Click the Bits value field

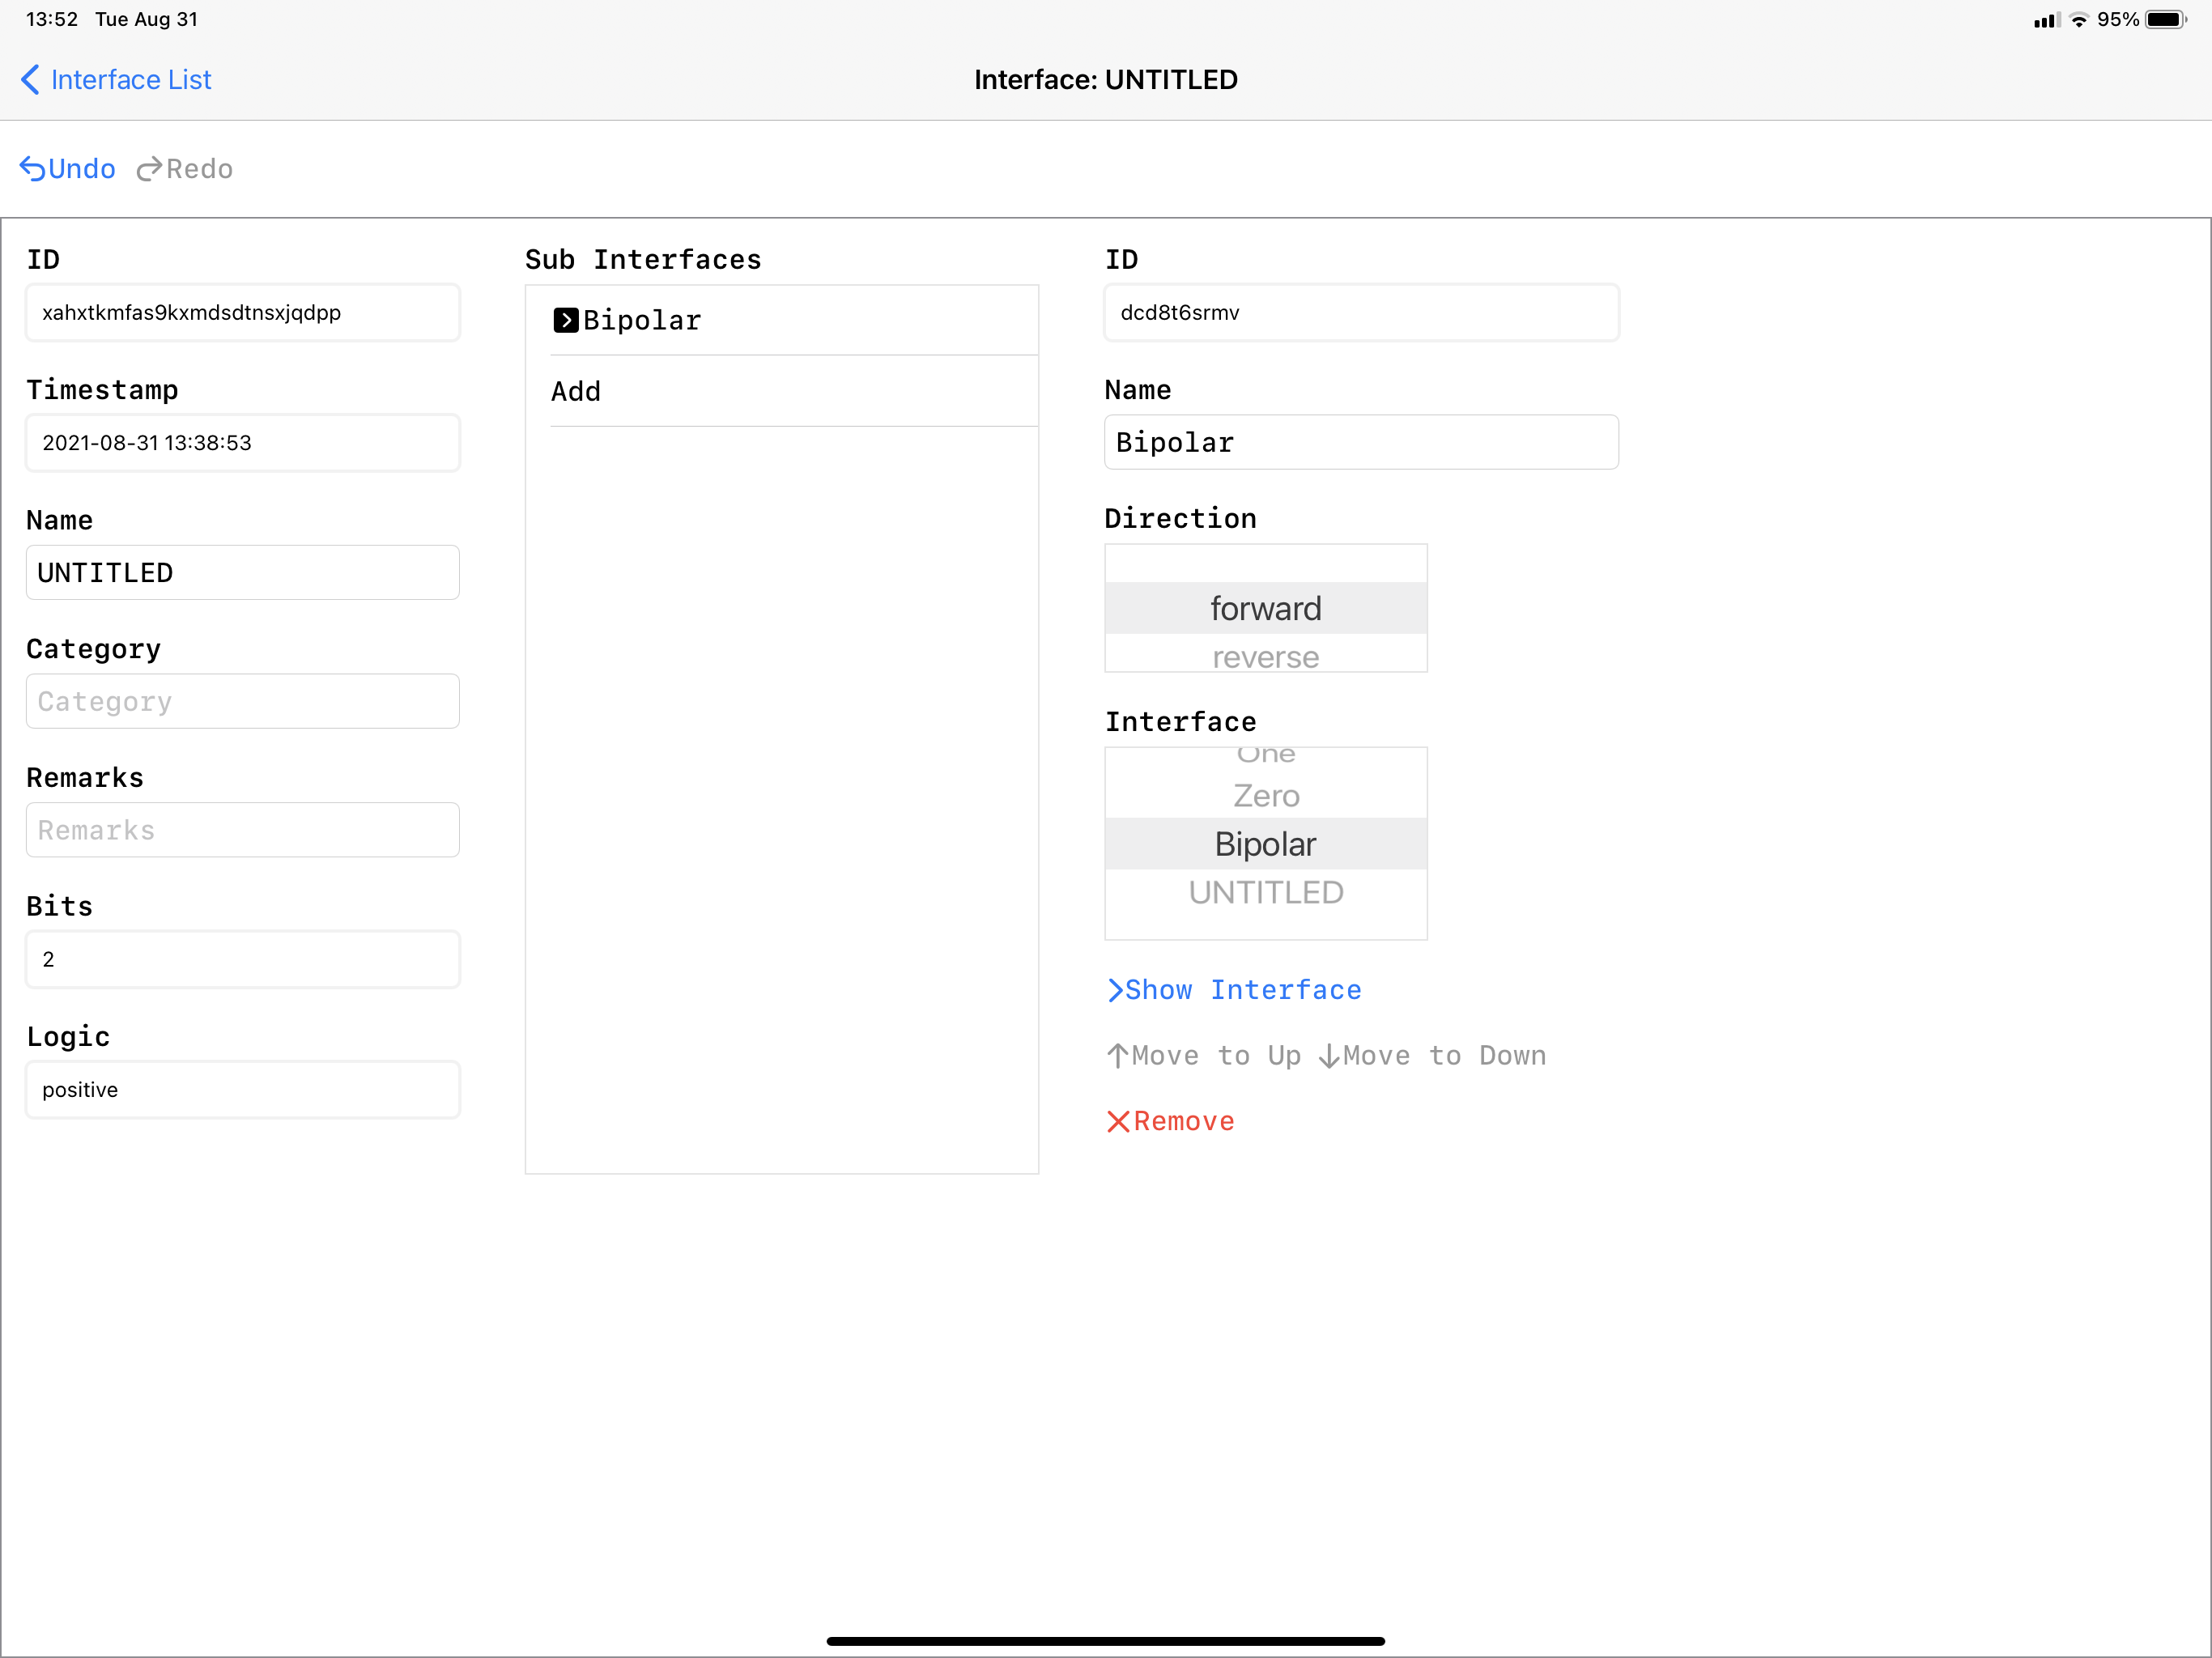coord(243,960)
